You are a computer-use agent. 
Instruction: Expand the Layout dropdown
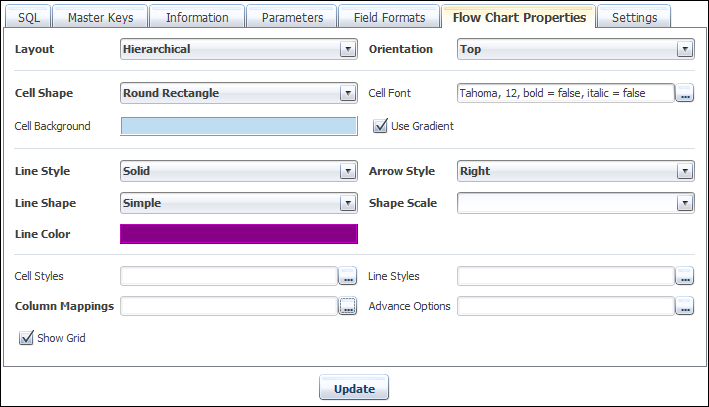point(347,49)
